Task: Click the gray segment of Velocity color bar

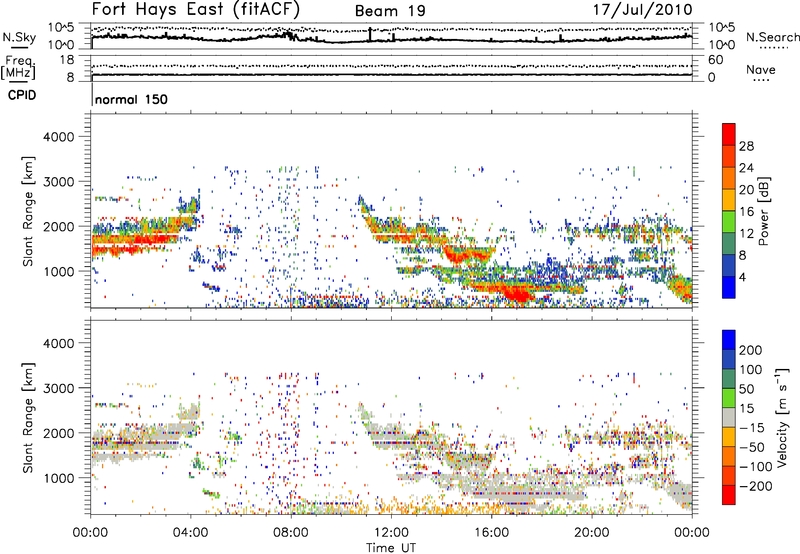Action: coord(729,417)
